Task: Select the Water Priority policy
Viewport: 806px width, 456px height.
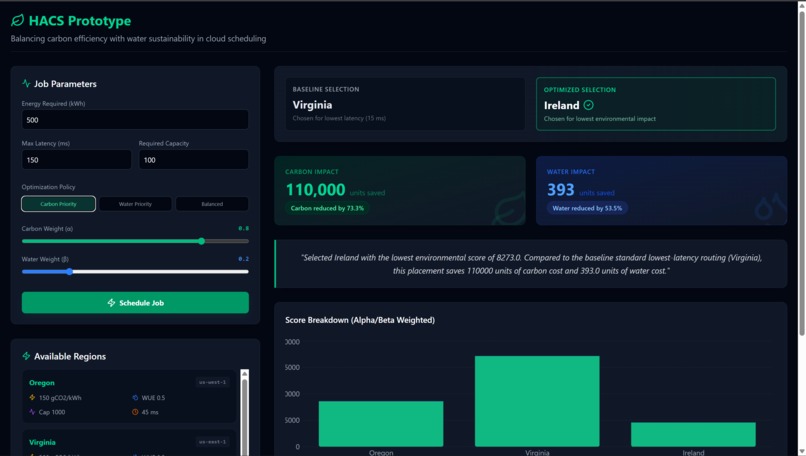Action: point(135,204)
